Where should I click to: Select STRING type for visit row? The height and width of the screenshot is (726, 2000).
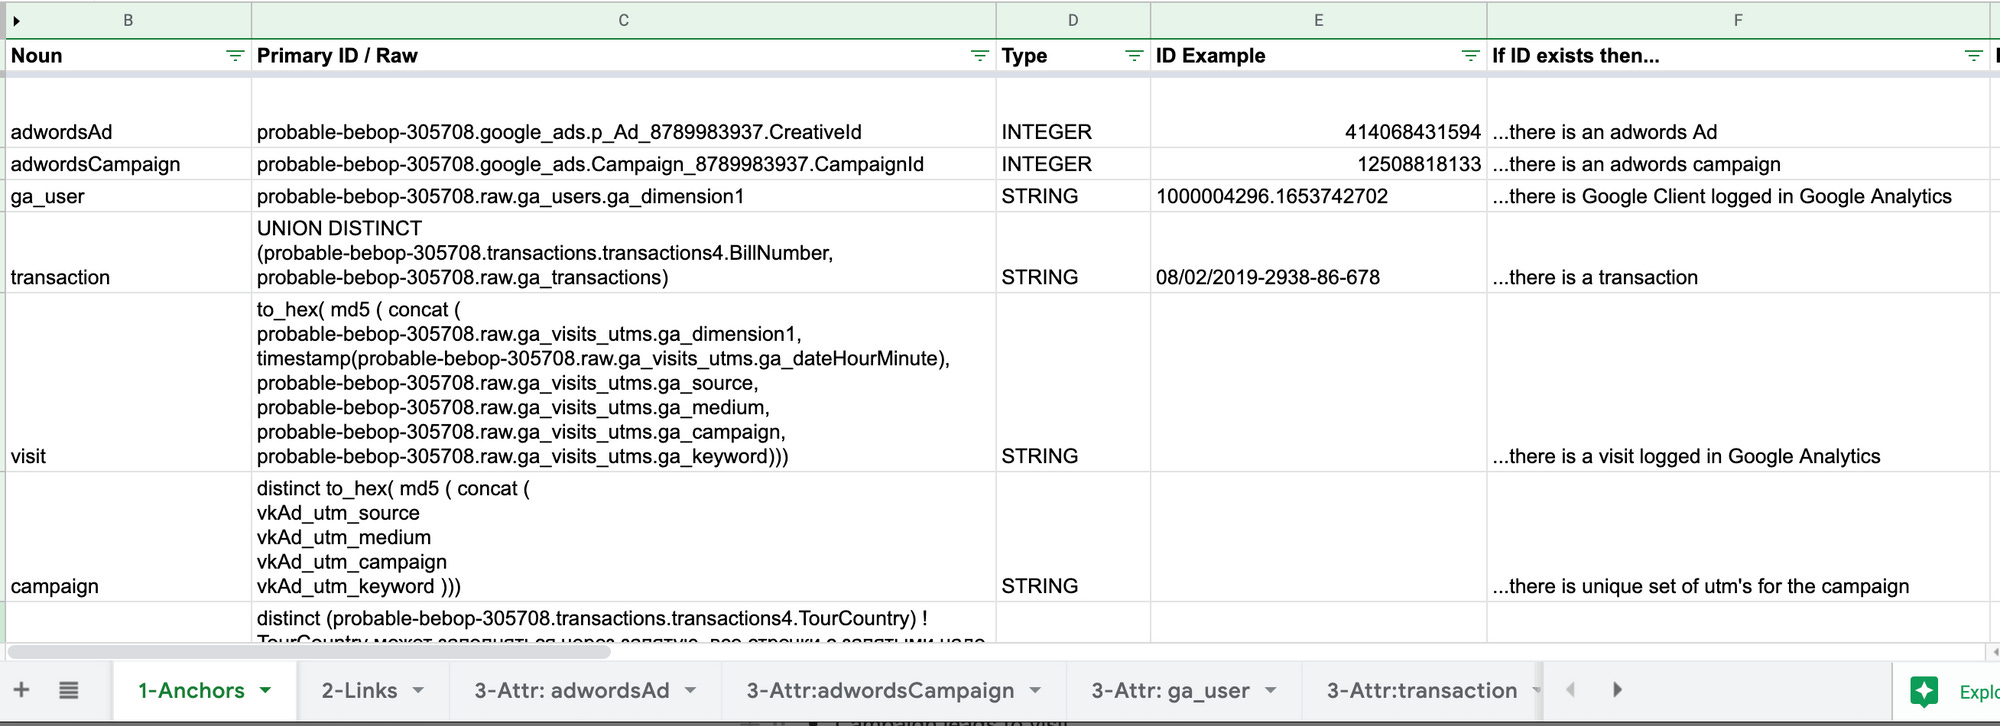point(1073,382)
